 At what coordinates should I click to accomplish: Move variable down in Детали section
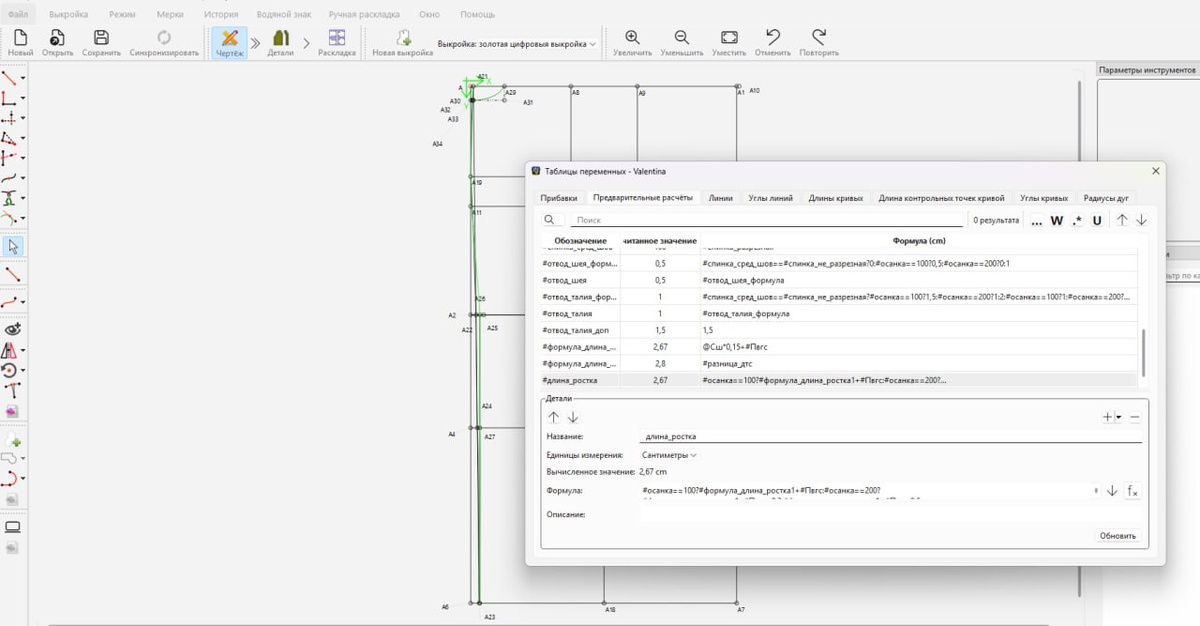(x=573, y=417)
